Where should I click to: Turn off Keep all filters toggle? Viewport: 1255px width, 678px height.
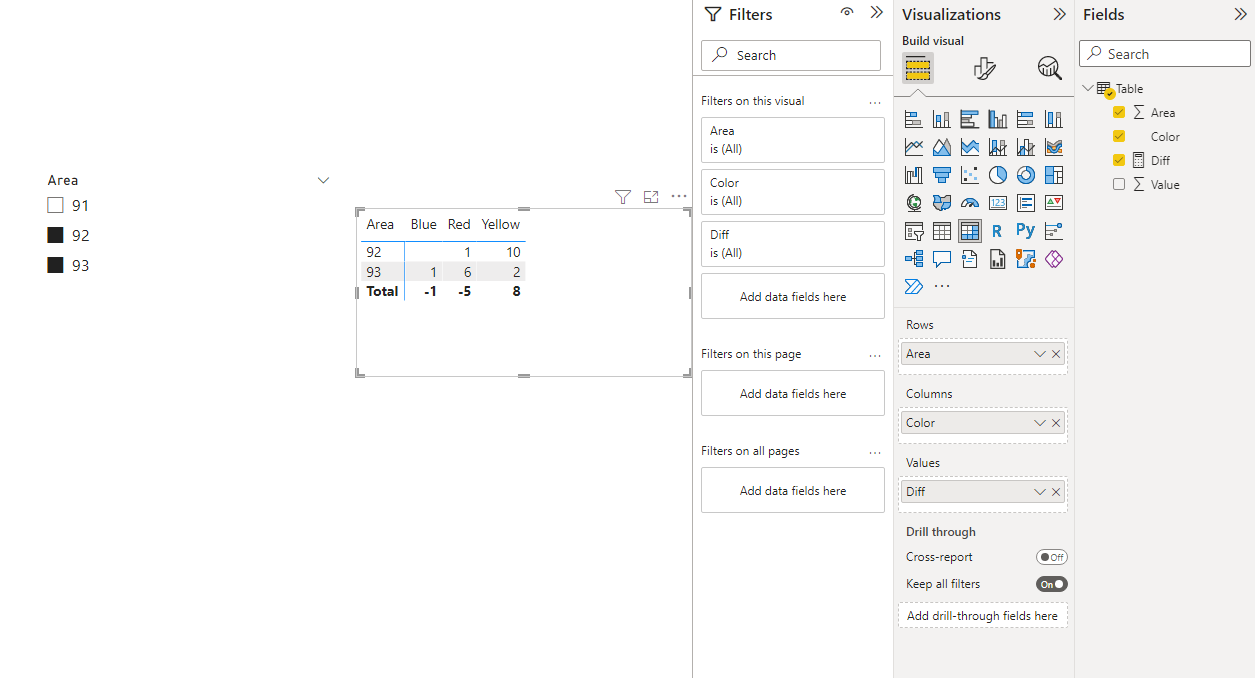click(1052, 584)
